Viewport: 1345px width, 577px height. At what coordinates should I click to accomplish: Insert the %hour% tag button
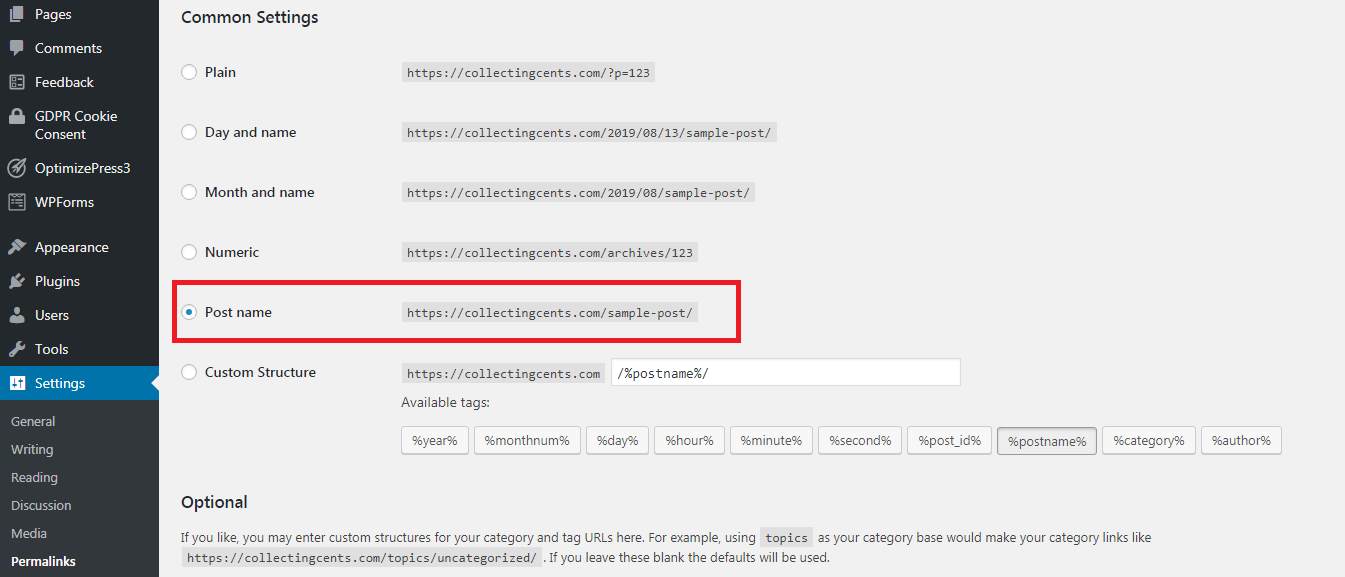pyautogui.click(x=688, y=440)
